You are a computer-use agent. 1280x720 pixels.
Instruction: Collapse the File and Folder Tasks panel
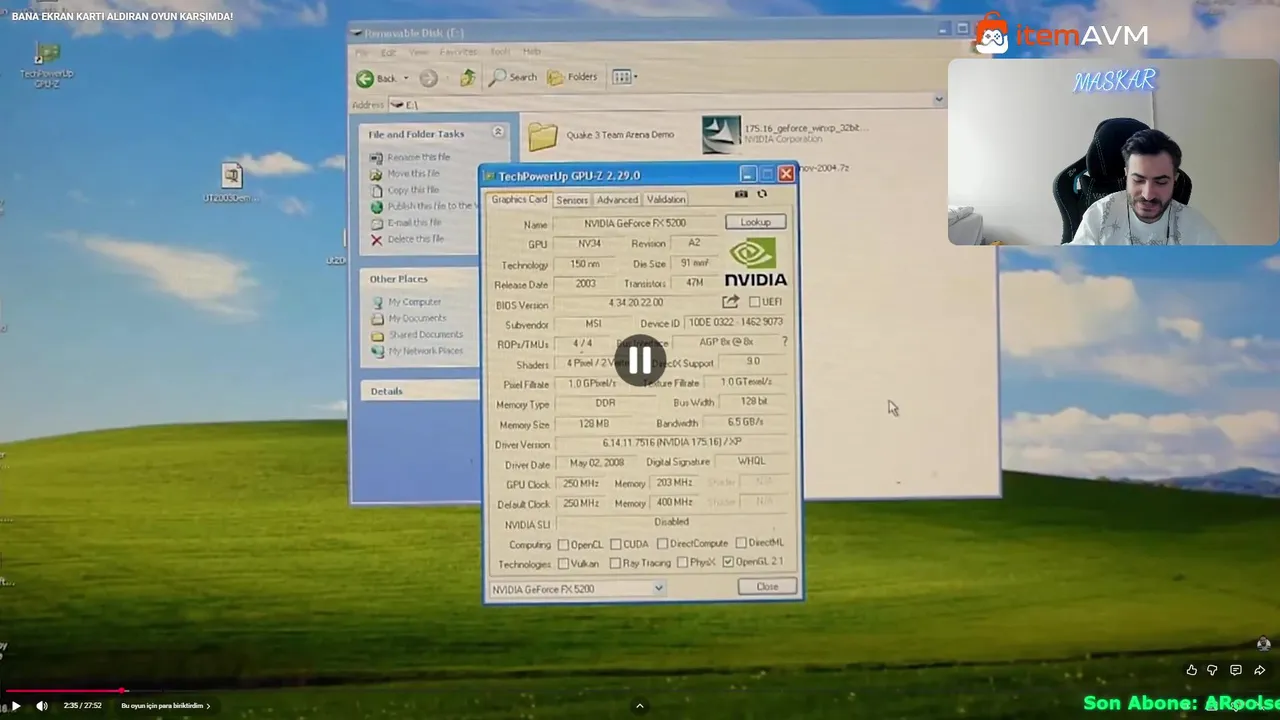click(498, 133)
